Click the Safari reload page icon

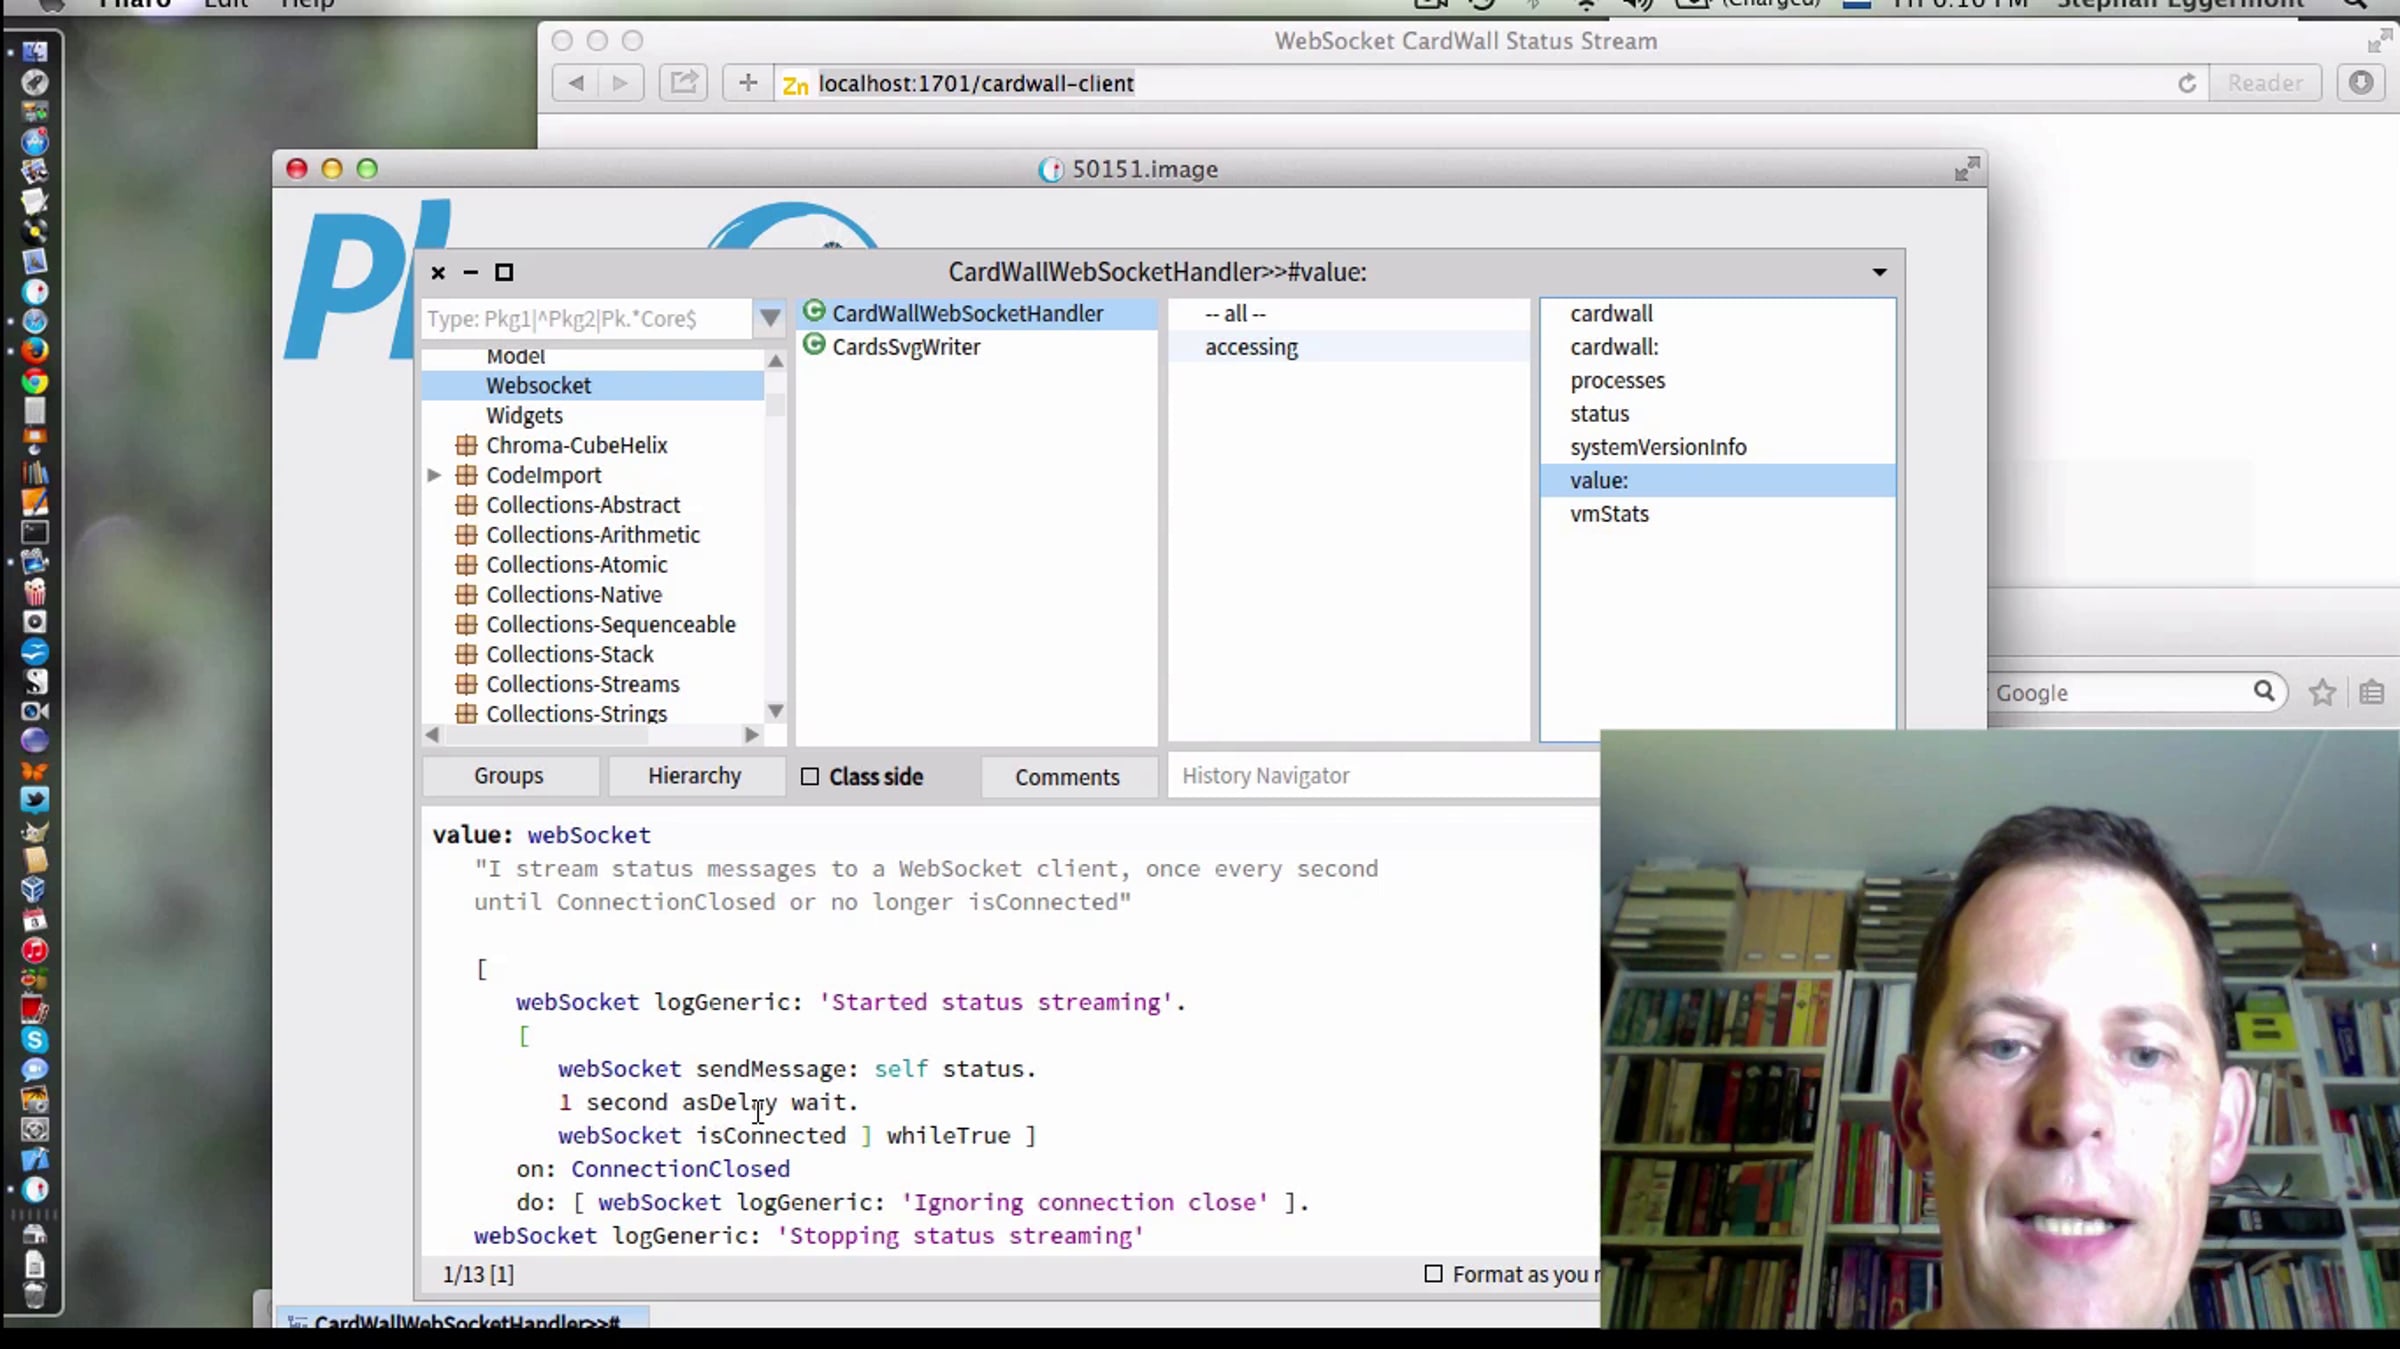point(2187,83)
